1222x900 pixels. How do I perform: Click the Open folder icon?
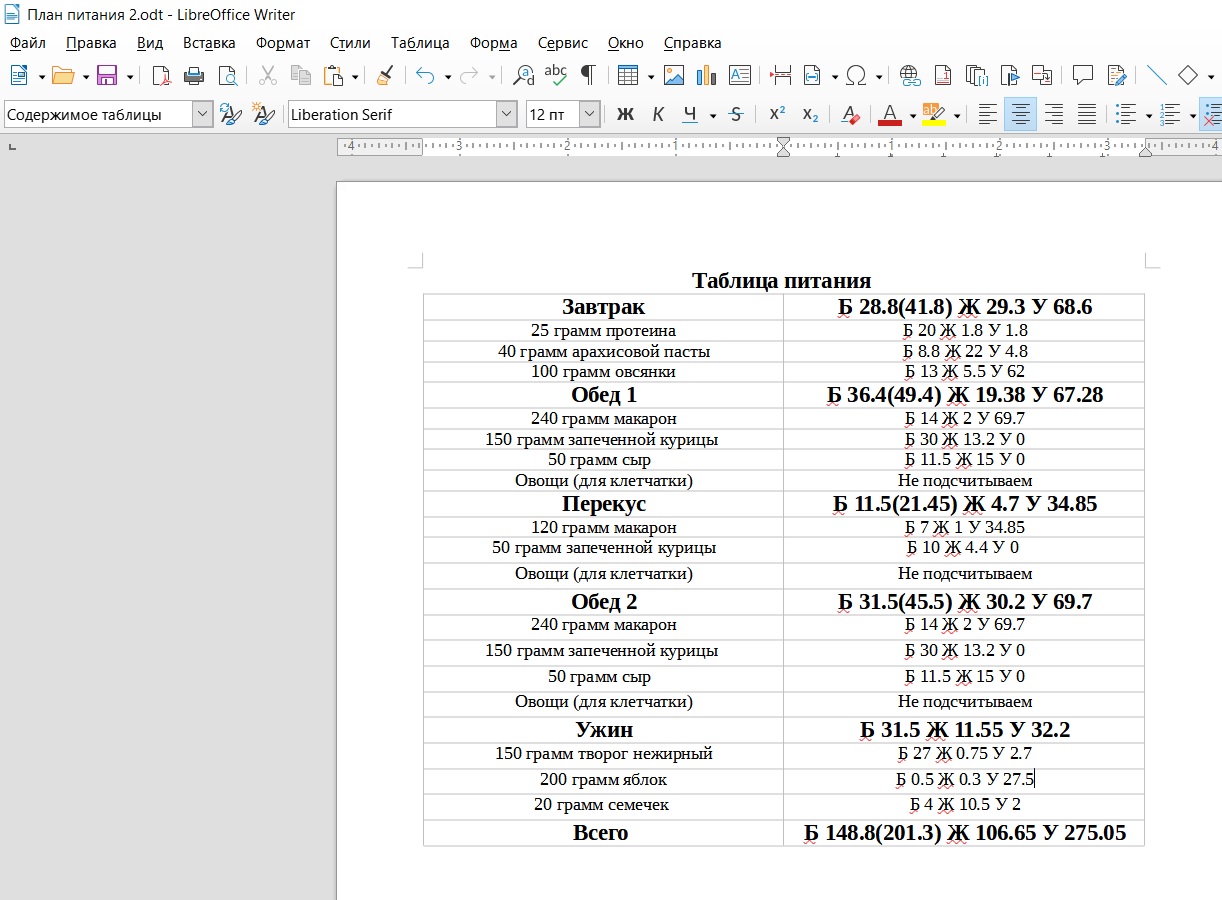pyautogui.click(x=63, y=75)
